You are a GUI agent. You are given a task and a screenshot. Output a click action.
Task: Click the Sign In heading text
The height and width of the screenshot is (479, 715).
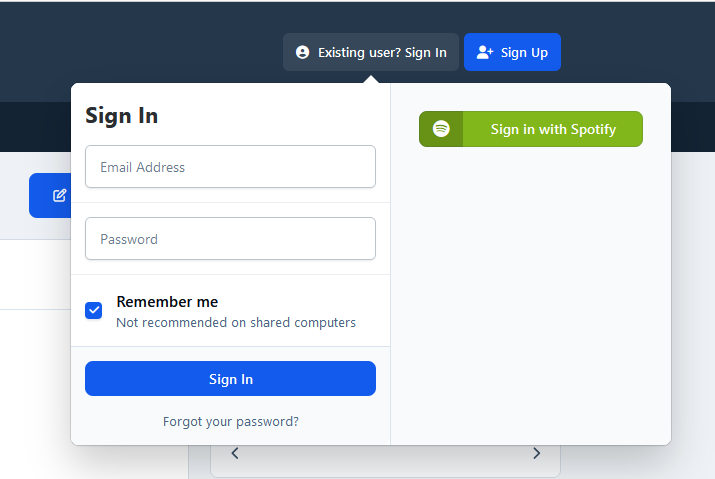(122, 115)
